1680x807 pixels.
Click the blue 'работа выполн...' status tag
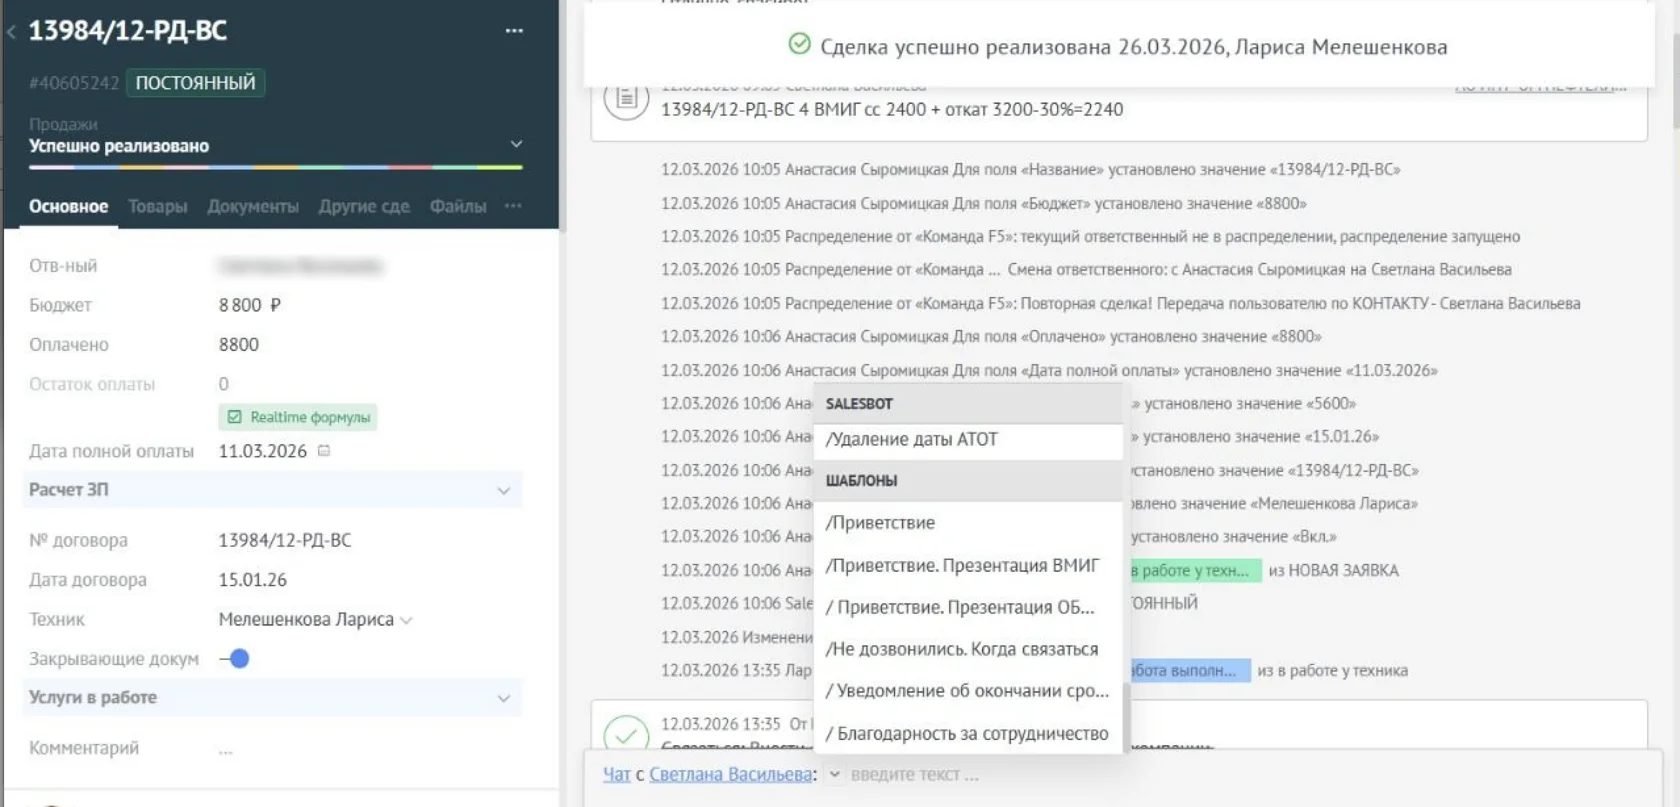1190,670
